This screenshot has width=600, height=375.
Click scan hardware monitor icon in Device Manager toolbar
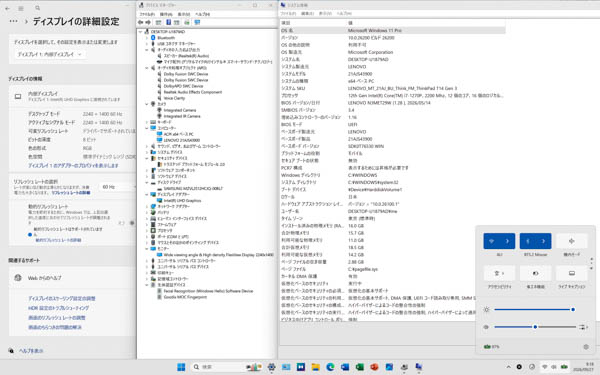pos(197,23)
